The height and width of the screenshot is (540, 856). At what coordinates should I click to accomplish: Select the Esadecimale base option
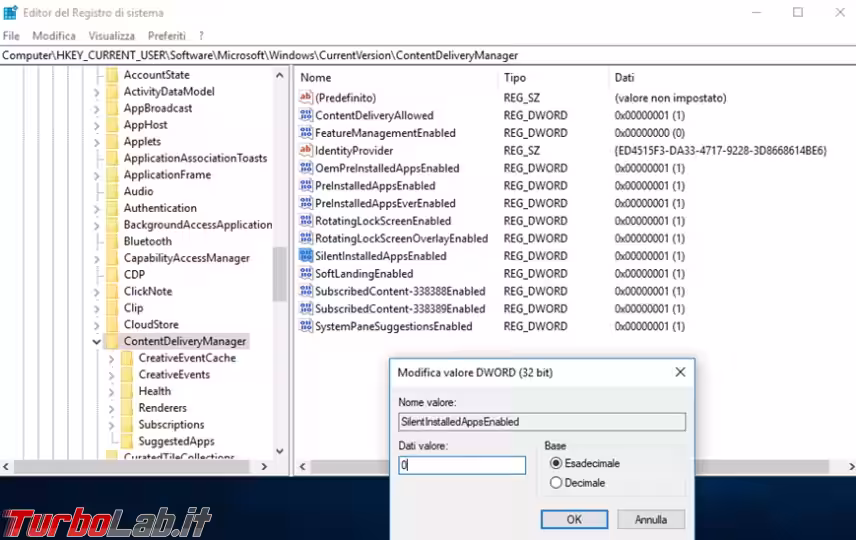click(556, 463)
